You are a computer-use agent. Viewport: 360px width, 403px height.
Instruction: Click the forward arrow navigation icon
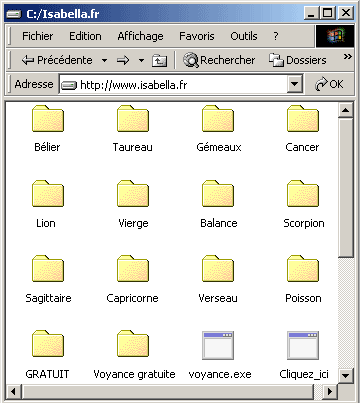123,60
